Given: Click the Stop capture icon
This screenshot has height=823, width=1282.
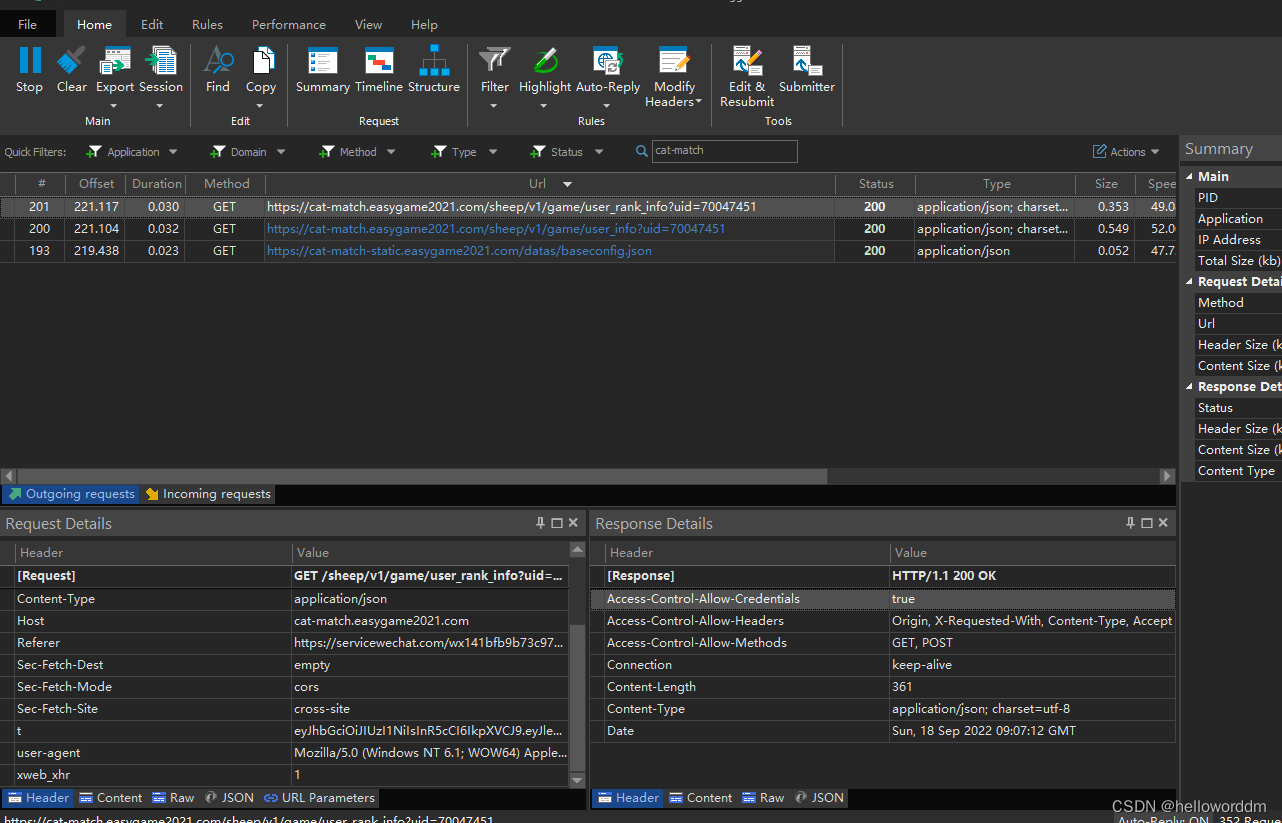Looking at the screenshot, I should click(x=30, y=60).
